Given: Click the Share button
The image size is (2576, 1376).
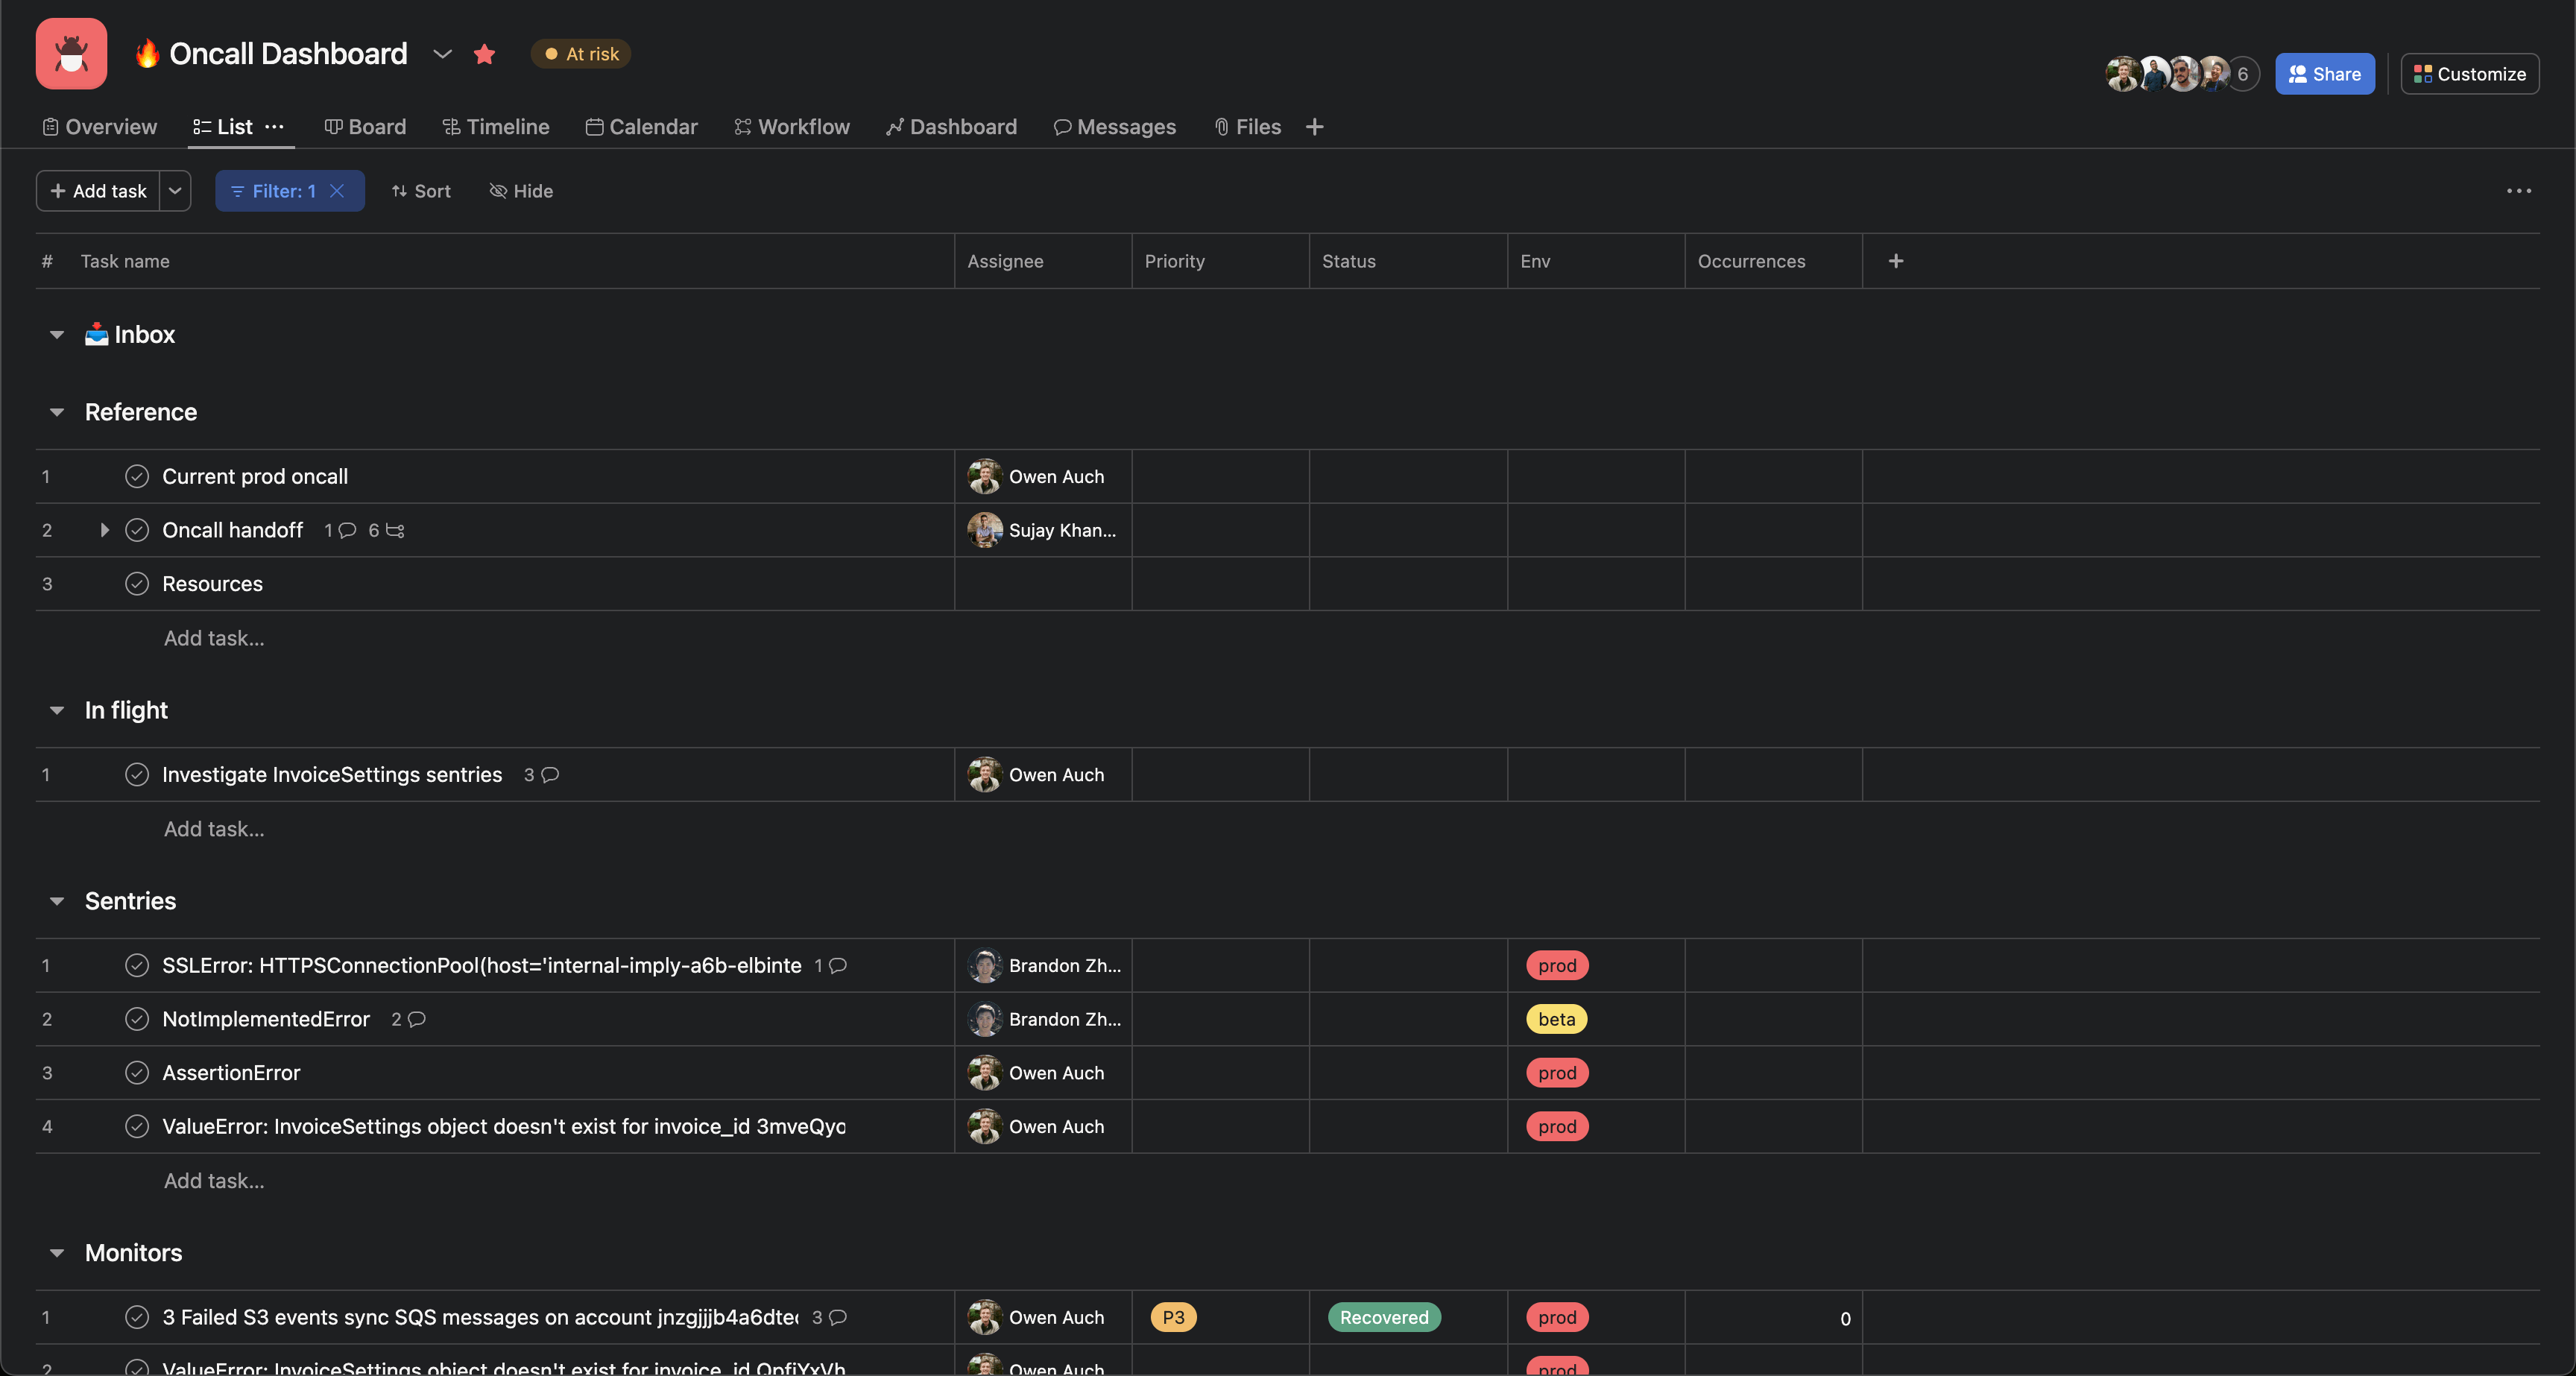Looking at the screenshot, I should click(2324, 73).
